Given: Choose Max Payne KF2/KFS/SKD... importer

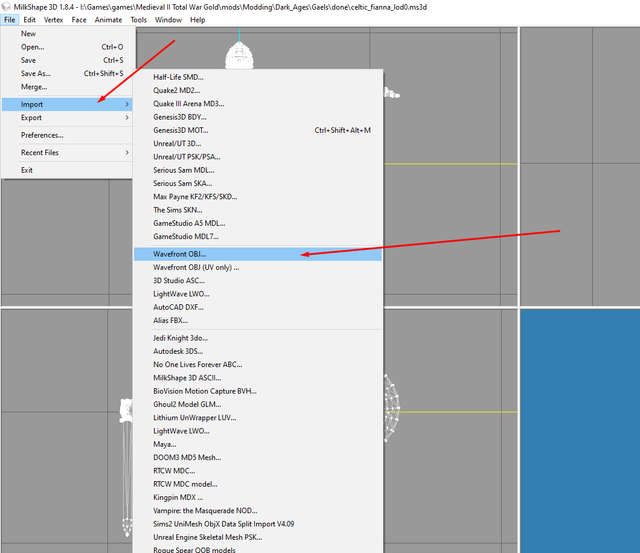Looking at the screenshot, I should coord(258,197).
